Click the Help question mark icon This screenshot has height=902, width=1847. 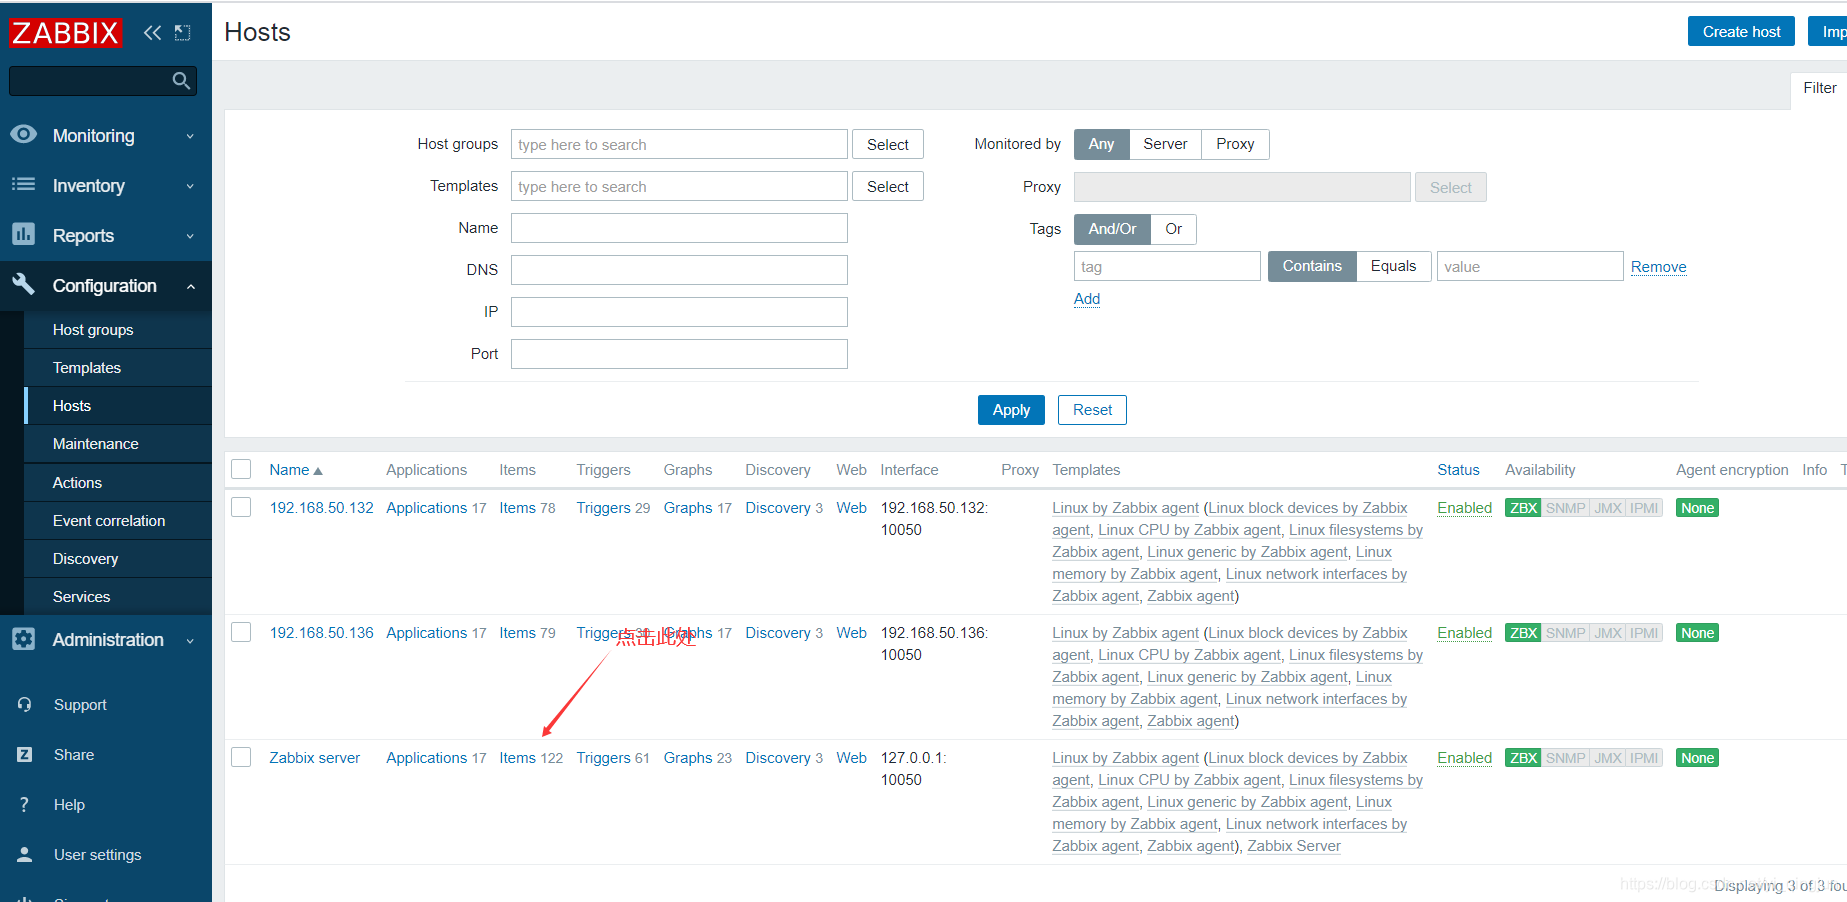(x=25, y=805)
